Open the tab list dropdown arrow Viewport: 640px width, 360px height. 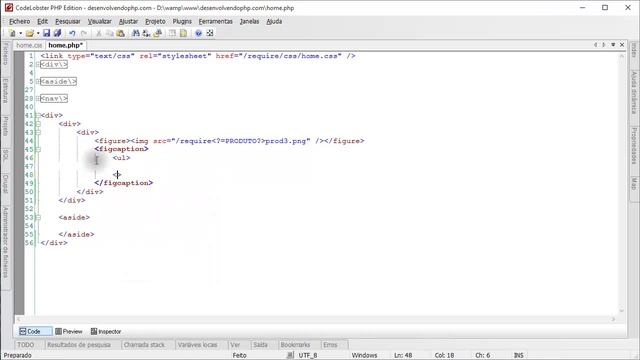(x=613, y=44)
